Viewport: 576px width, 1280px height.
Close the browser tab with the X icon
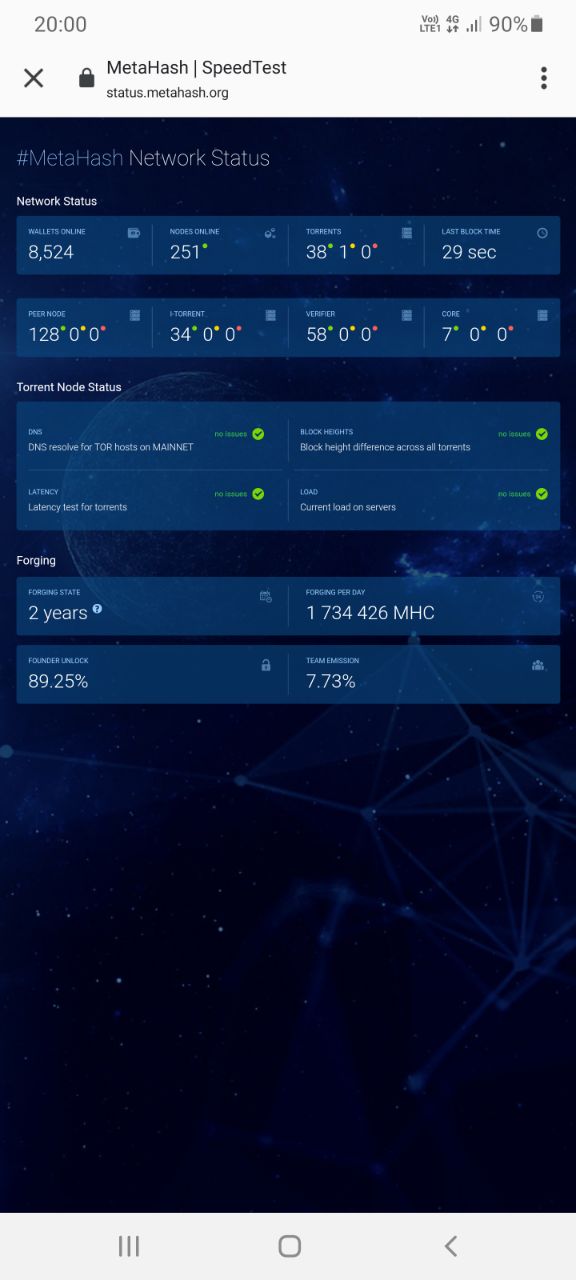click(34, 78)
